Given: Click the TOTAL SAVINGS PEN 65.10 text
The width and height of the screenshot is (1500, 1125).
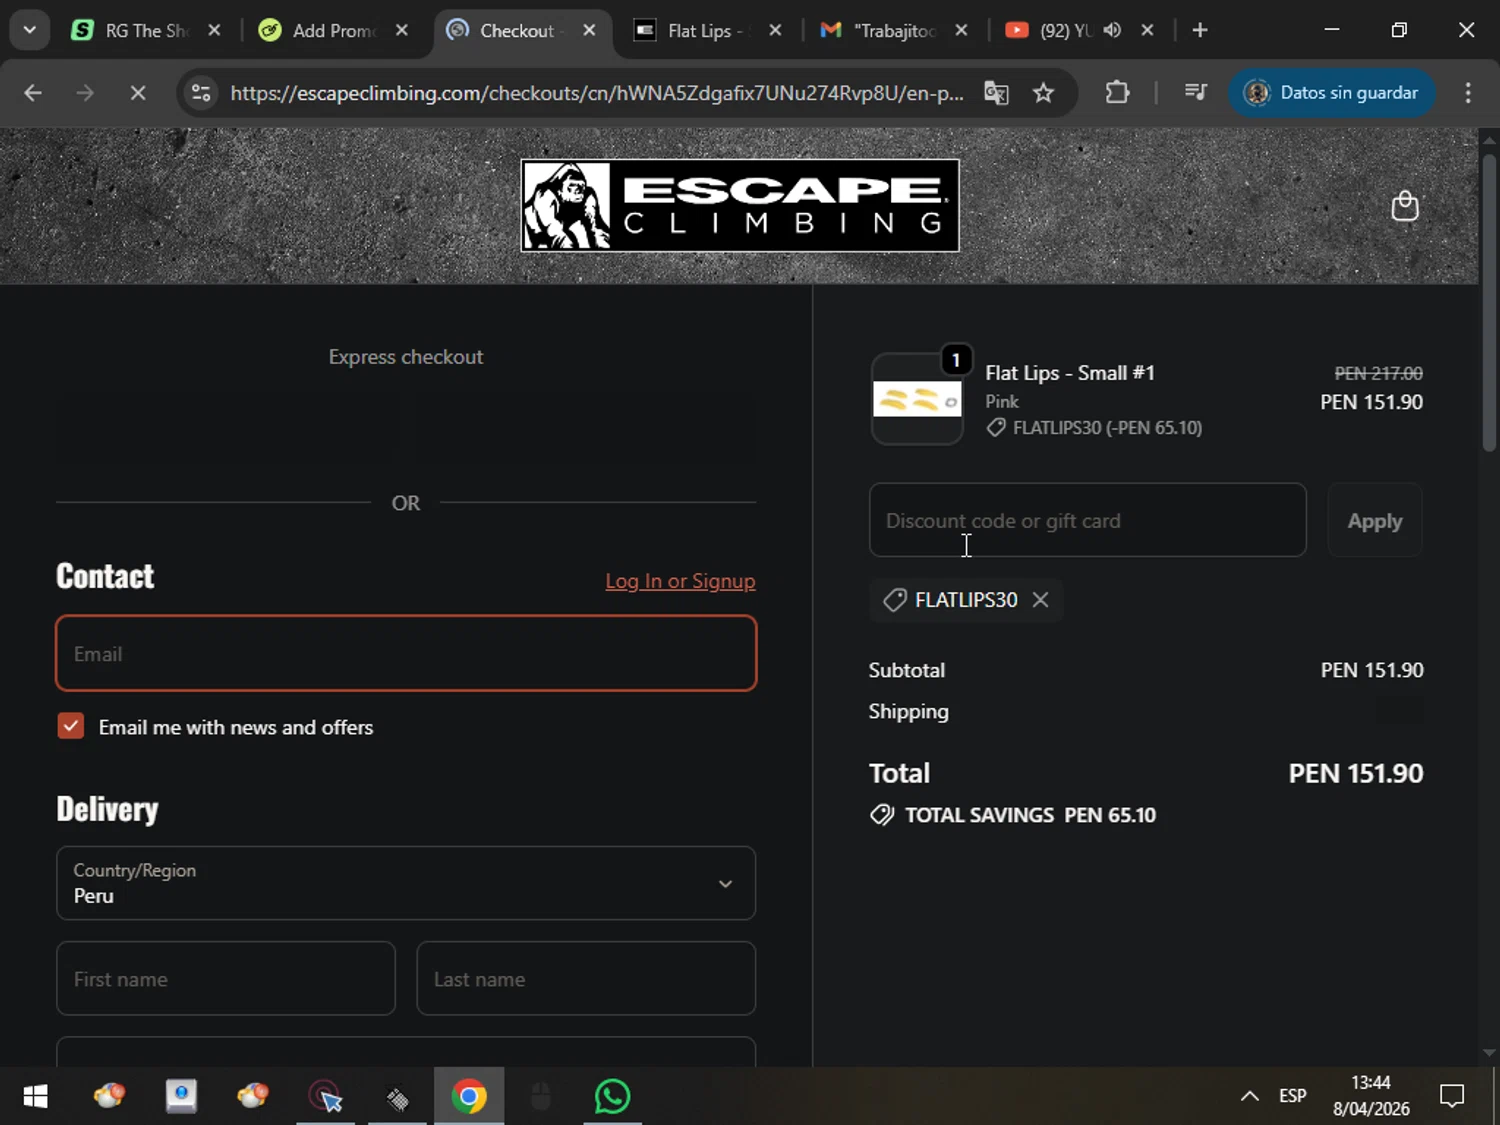Looking at the screenshot, I should pos(1030,815).
